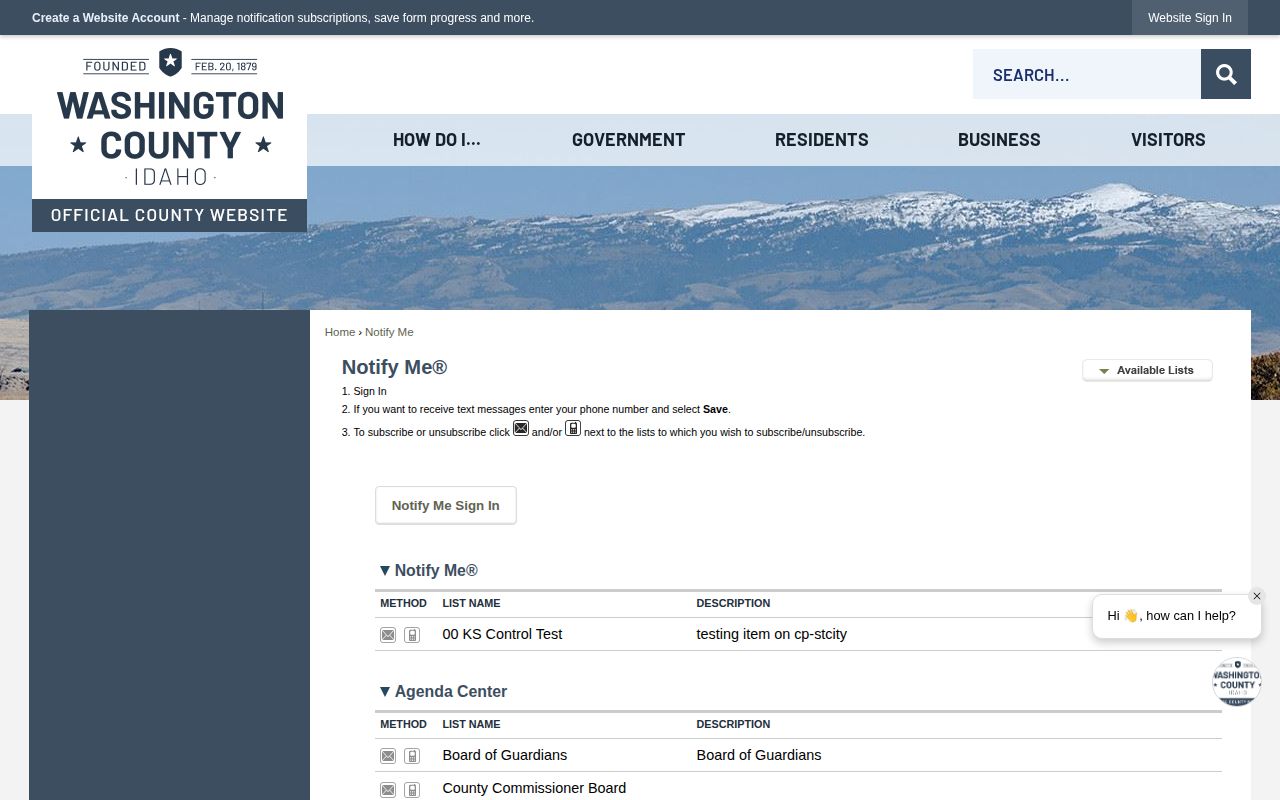This screenshot has height=800, width=1280.
Task: Subscribe by text to Board of Guardians
Action: coord(412,756)
